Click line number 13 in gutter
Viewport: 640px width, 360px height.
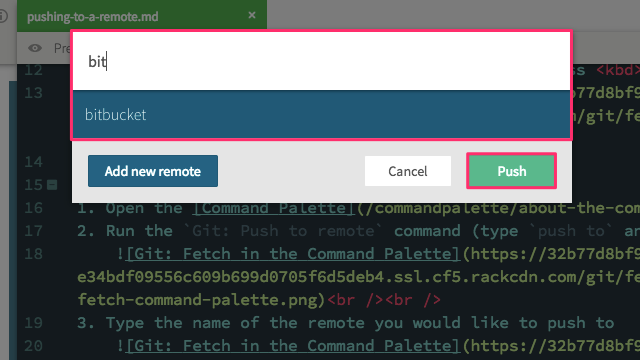[x=33, y=93]
